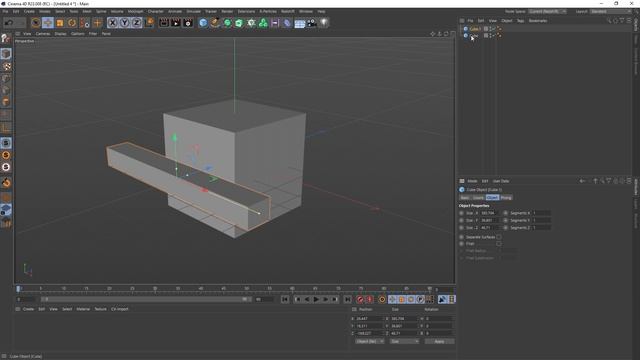This screenshot has width=640, height=360.
Task: Open the Simulate menu
Action: [x=193, y=11]
